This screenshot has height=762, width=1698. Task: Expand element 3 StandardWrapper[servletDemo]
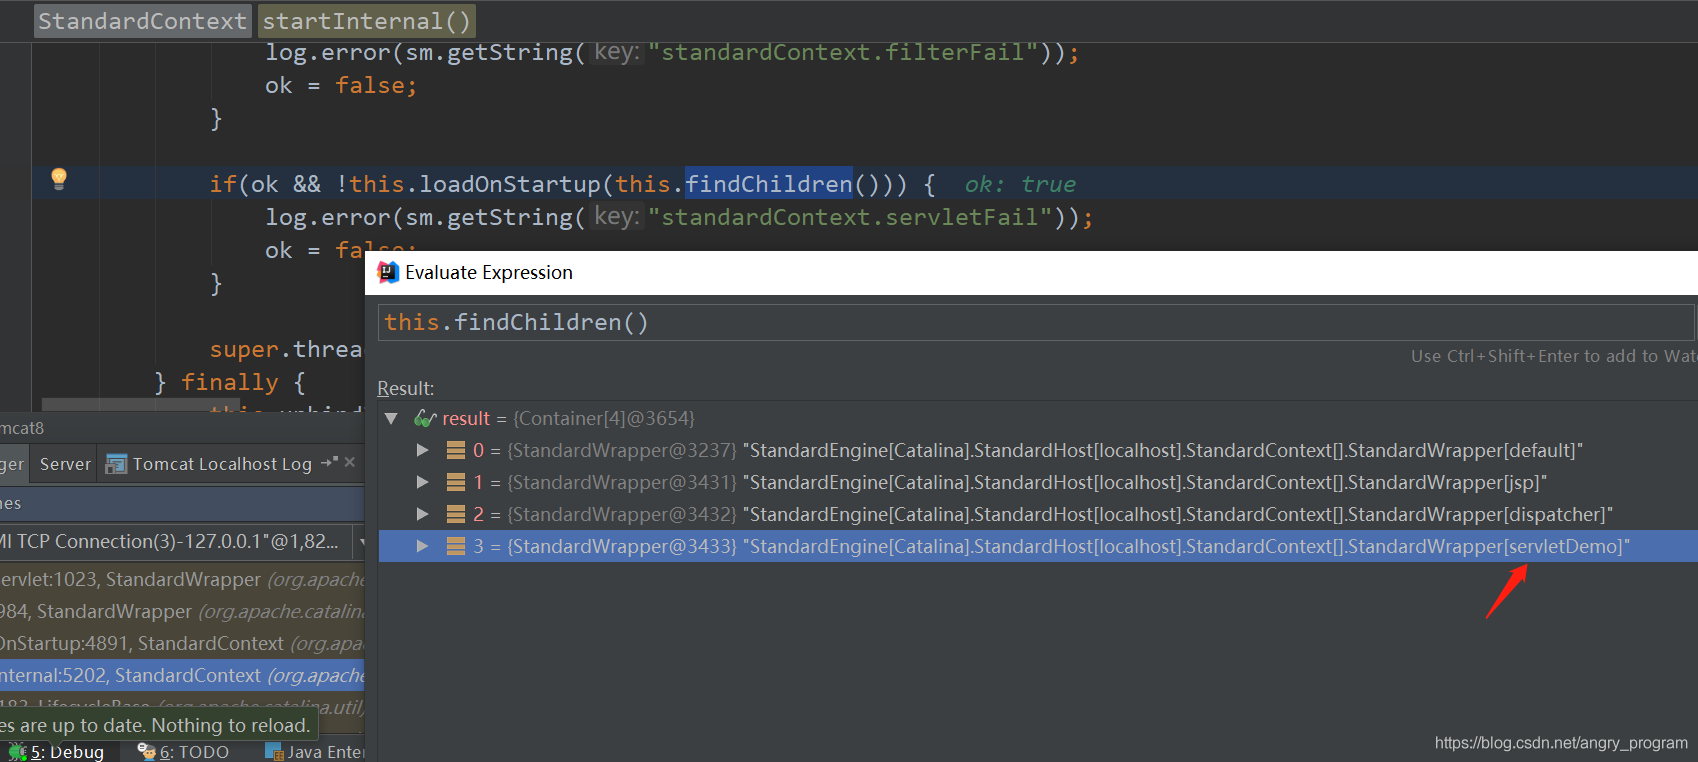(423, 546)
